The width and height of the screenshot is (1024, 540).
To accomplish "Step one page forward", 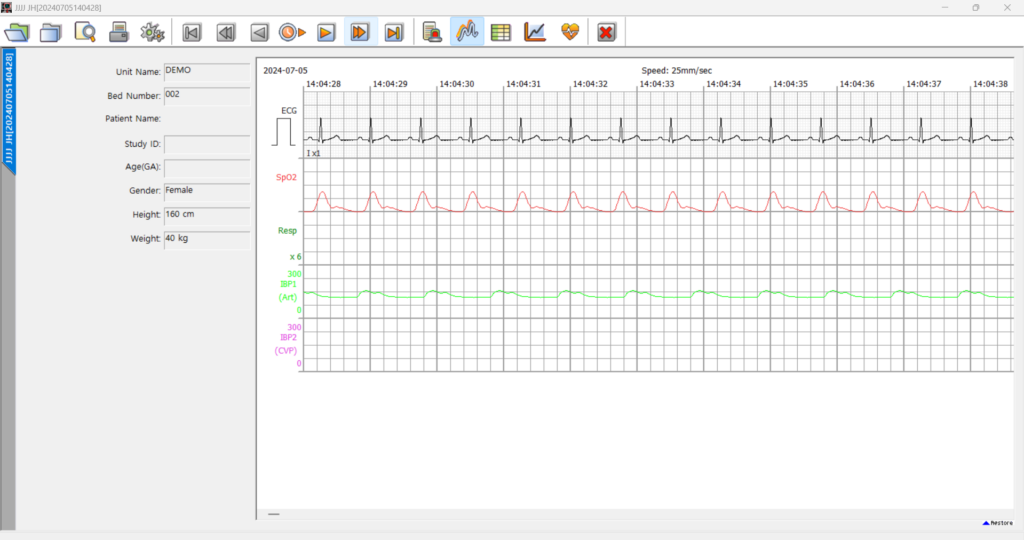I will click(326, 32).
